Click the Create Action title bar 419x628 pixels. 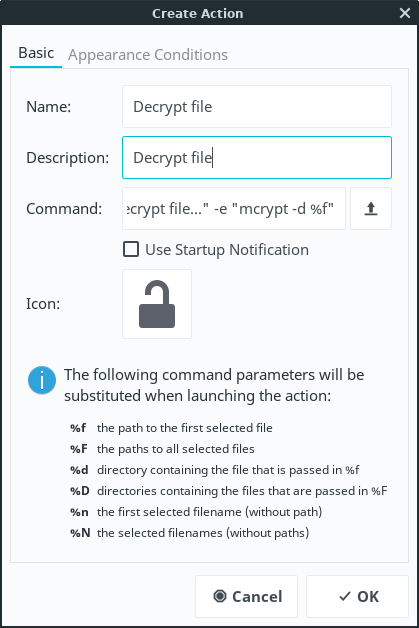point(197,13)
